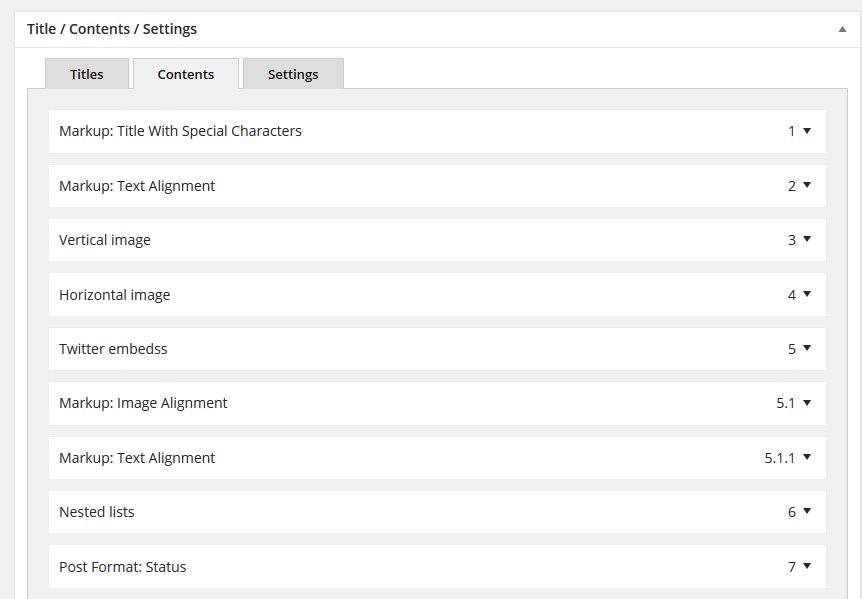Click the Title / Contents / Settings heading
This screenshot has height=599, width=862.
(x=112, y=29)
